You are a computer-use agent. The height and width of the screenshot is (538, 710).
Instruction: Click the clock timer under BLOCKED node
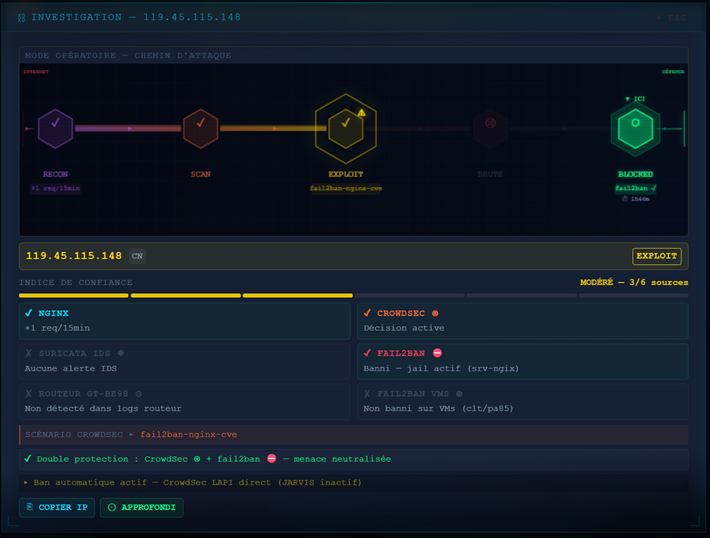(636, 199)
